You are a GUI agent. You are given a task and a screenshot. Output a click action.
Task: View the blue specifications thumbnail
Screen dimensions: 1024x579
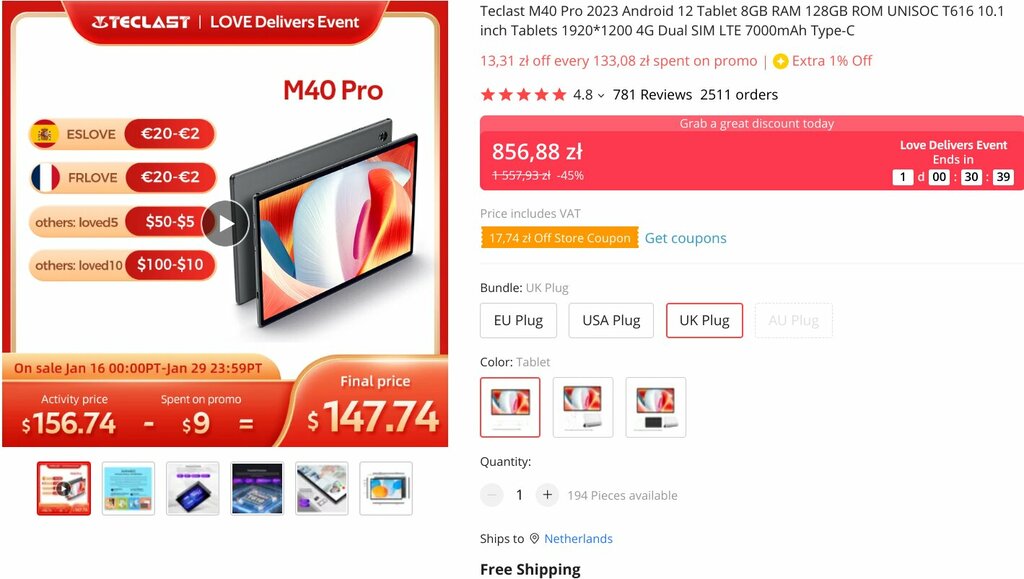[128, 488]
